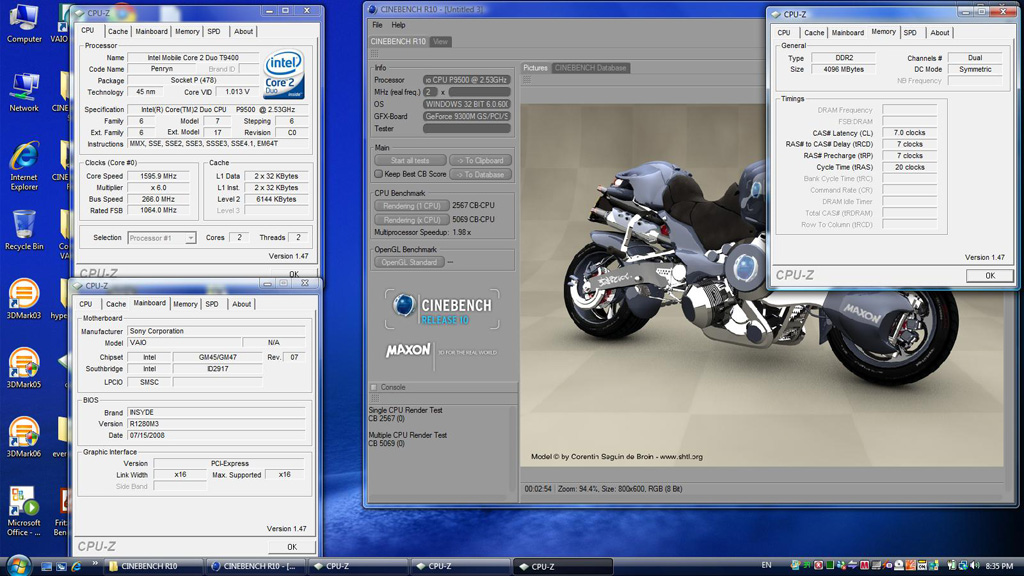The width and height of the screenshot is (1024, 576).
Task: Switch to the CINEBENCH Database tab
Action: tap(591, 68)
